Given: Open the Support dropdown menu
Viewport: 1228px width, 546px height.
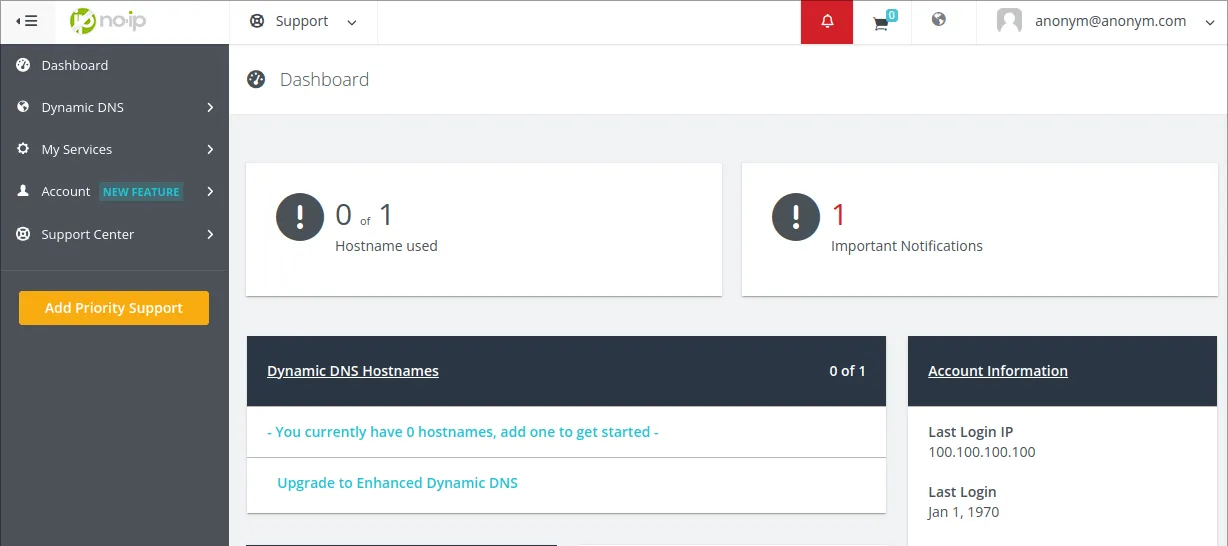Looking at the screenshot, I should (x=303, y=22).
